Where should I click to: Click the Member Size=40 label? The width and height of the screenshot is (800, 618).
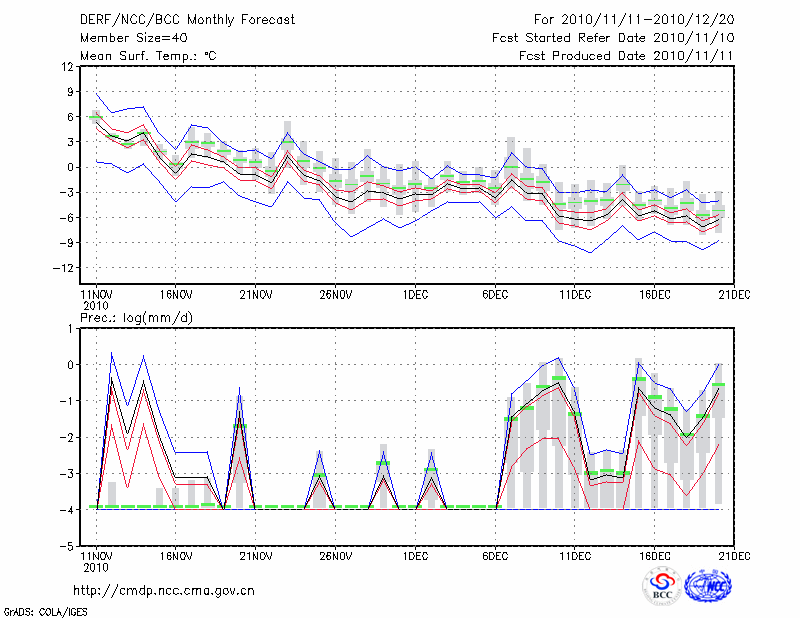[132, 37]
